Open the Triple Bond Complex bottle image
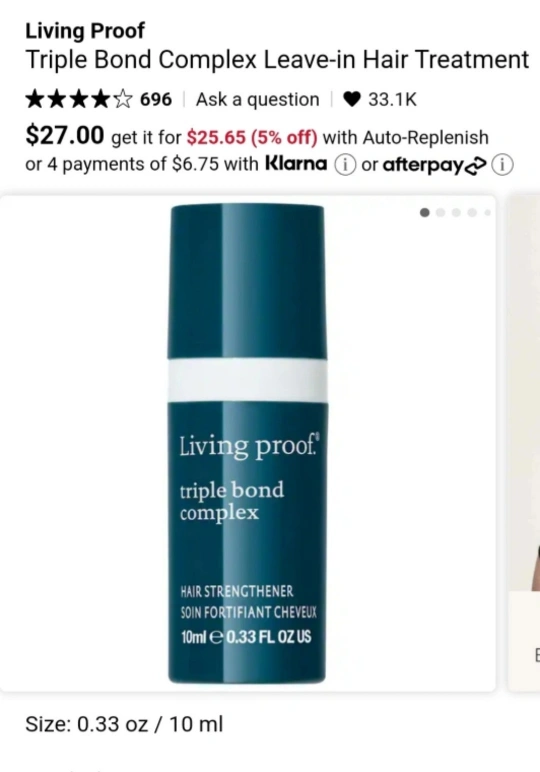This screenshot has width=540, height=772. (x=247, y=443)
